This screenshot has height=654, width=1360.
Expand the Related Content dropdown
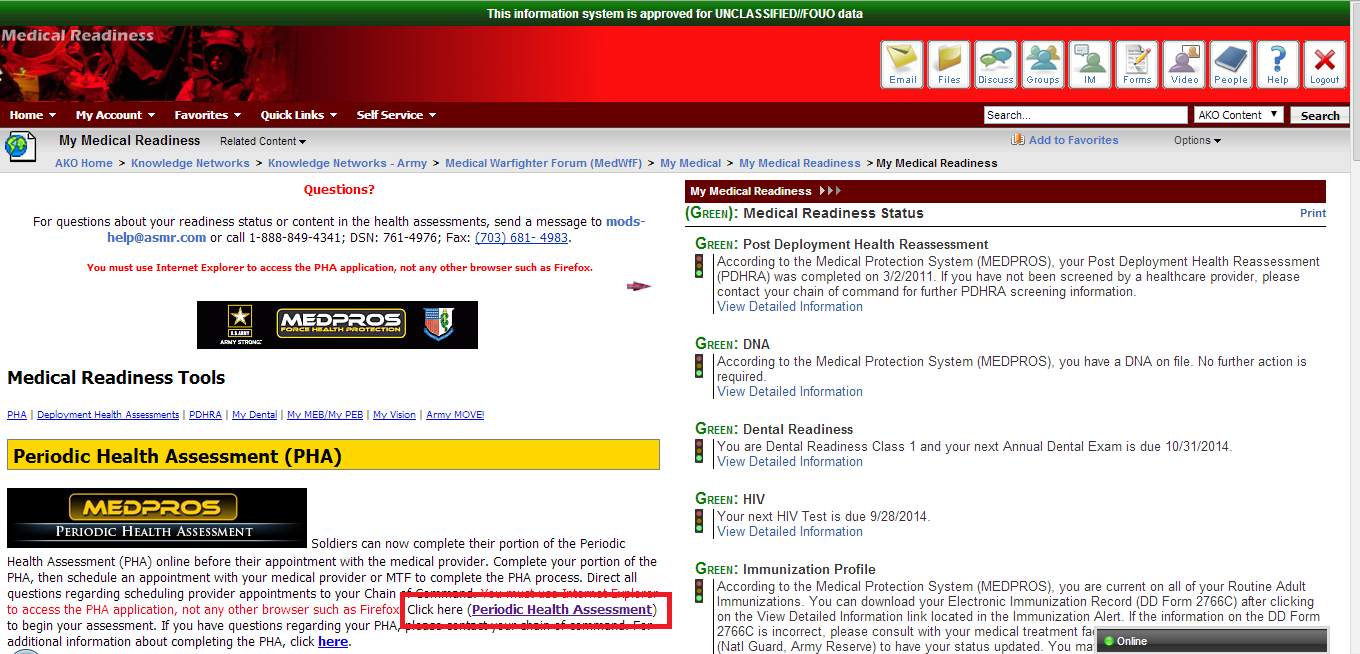pos(263,141)
